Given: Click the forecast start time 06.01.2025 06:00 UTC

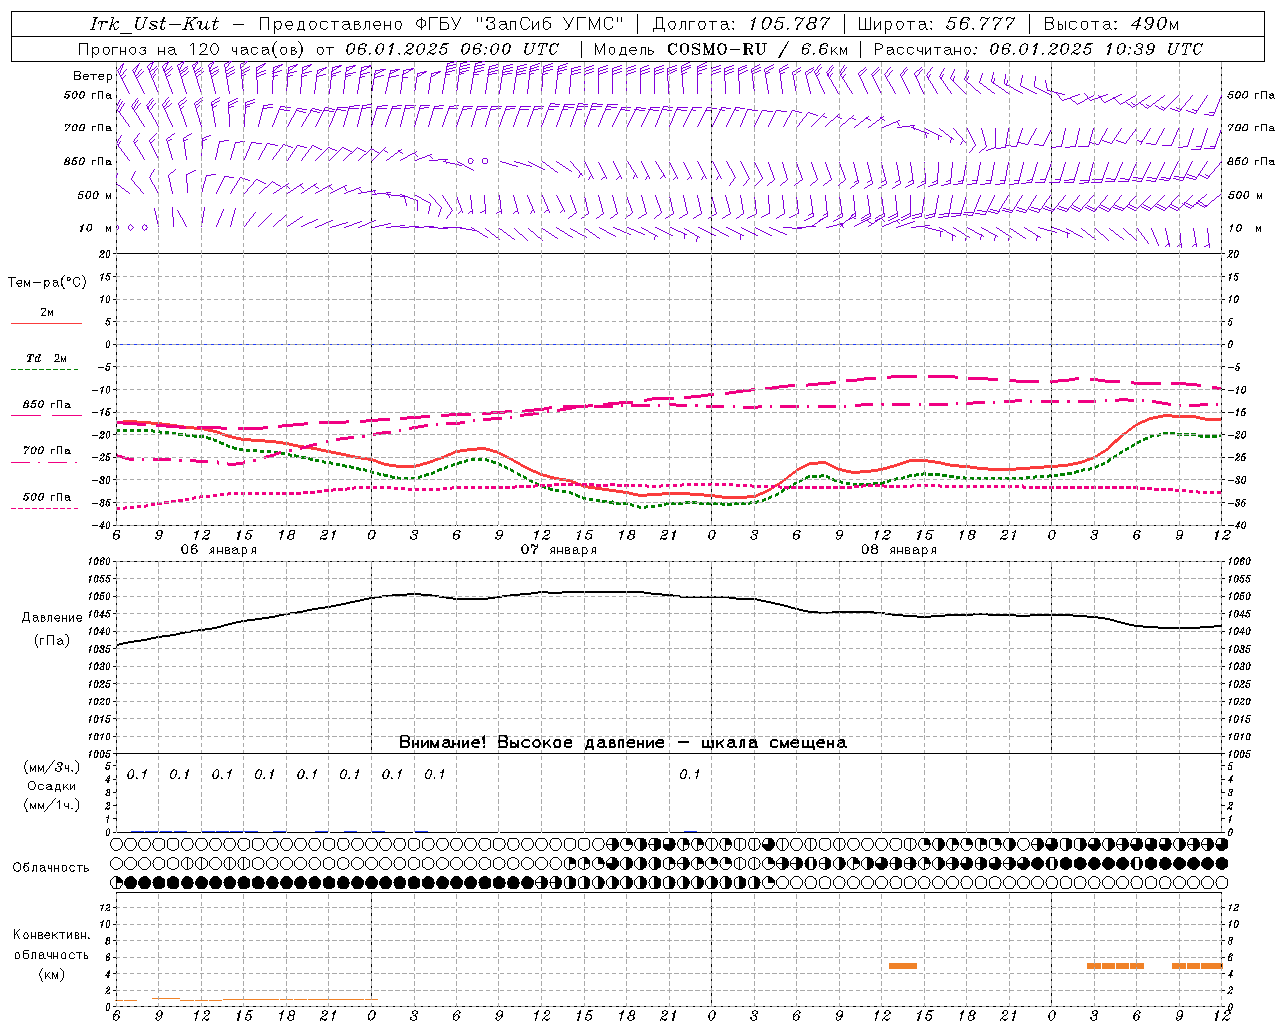Looking at the screenshot, I should coord(452,49).
